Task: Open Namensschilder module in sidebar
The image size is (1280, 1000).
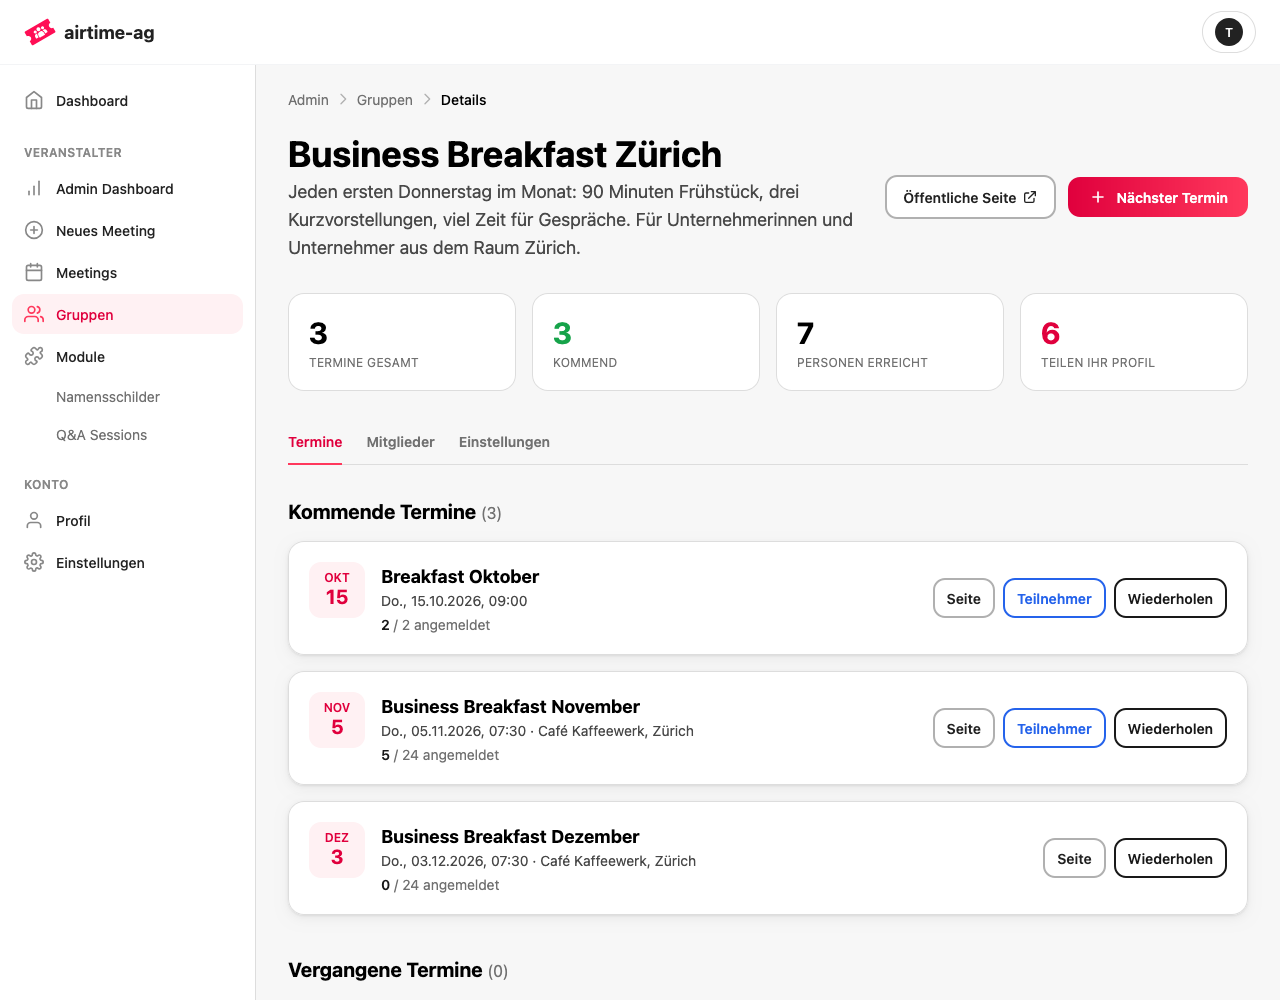Action: 108,397
